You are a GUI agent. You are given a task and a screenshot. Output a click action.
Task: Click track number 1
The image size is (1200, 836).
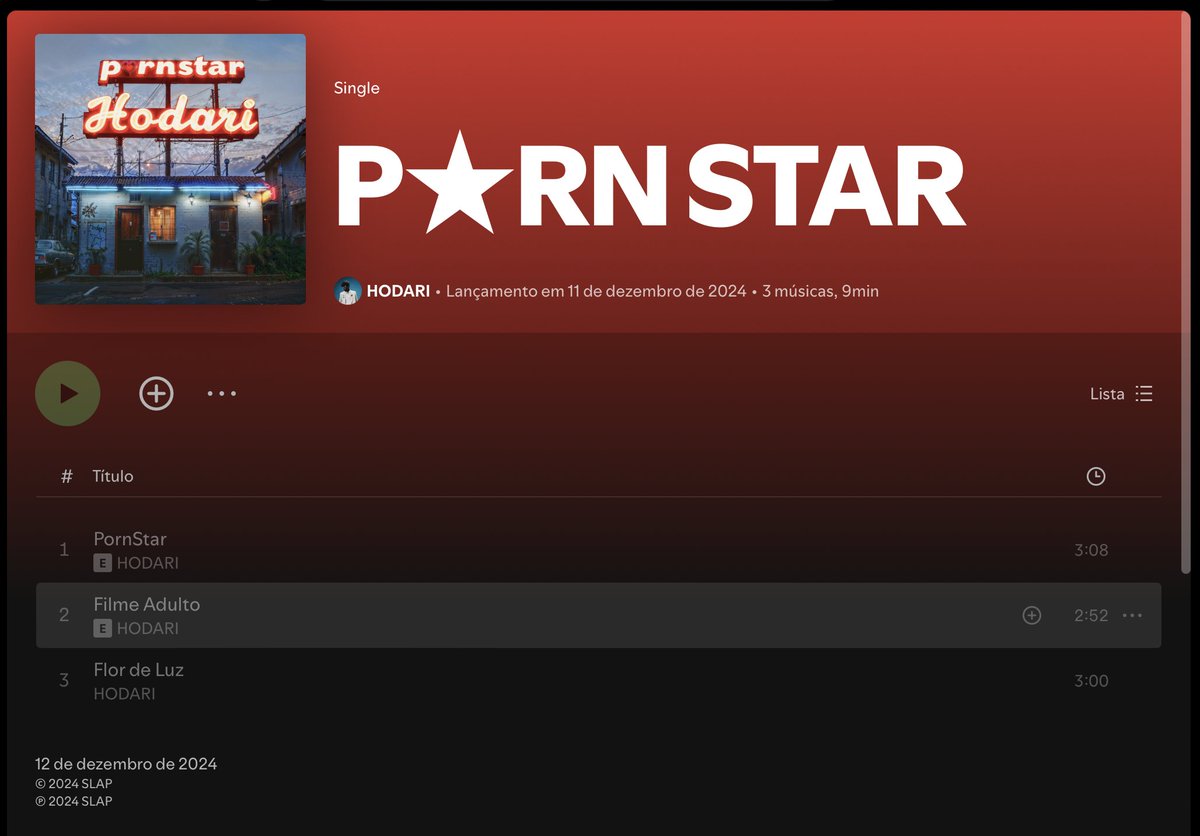click(64, 550)
